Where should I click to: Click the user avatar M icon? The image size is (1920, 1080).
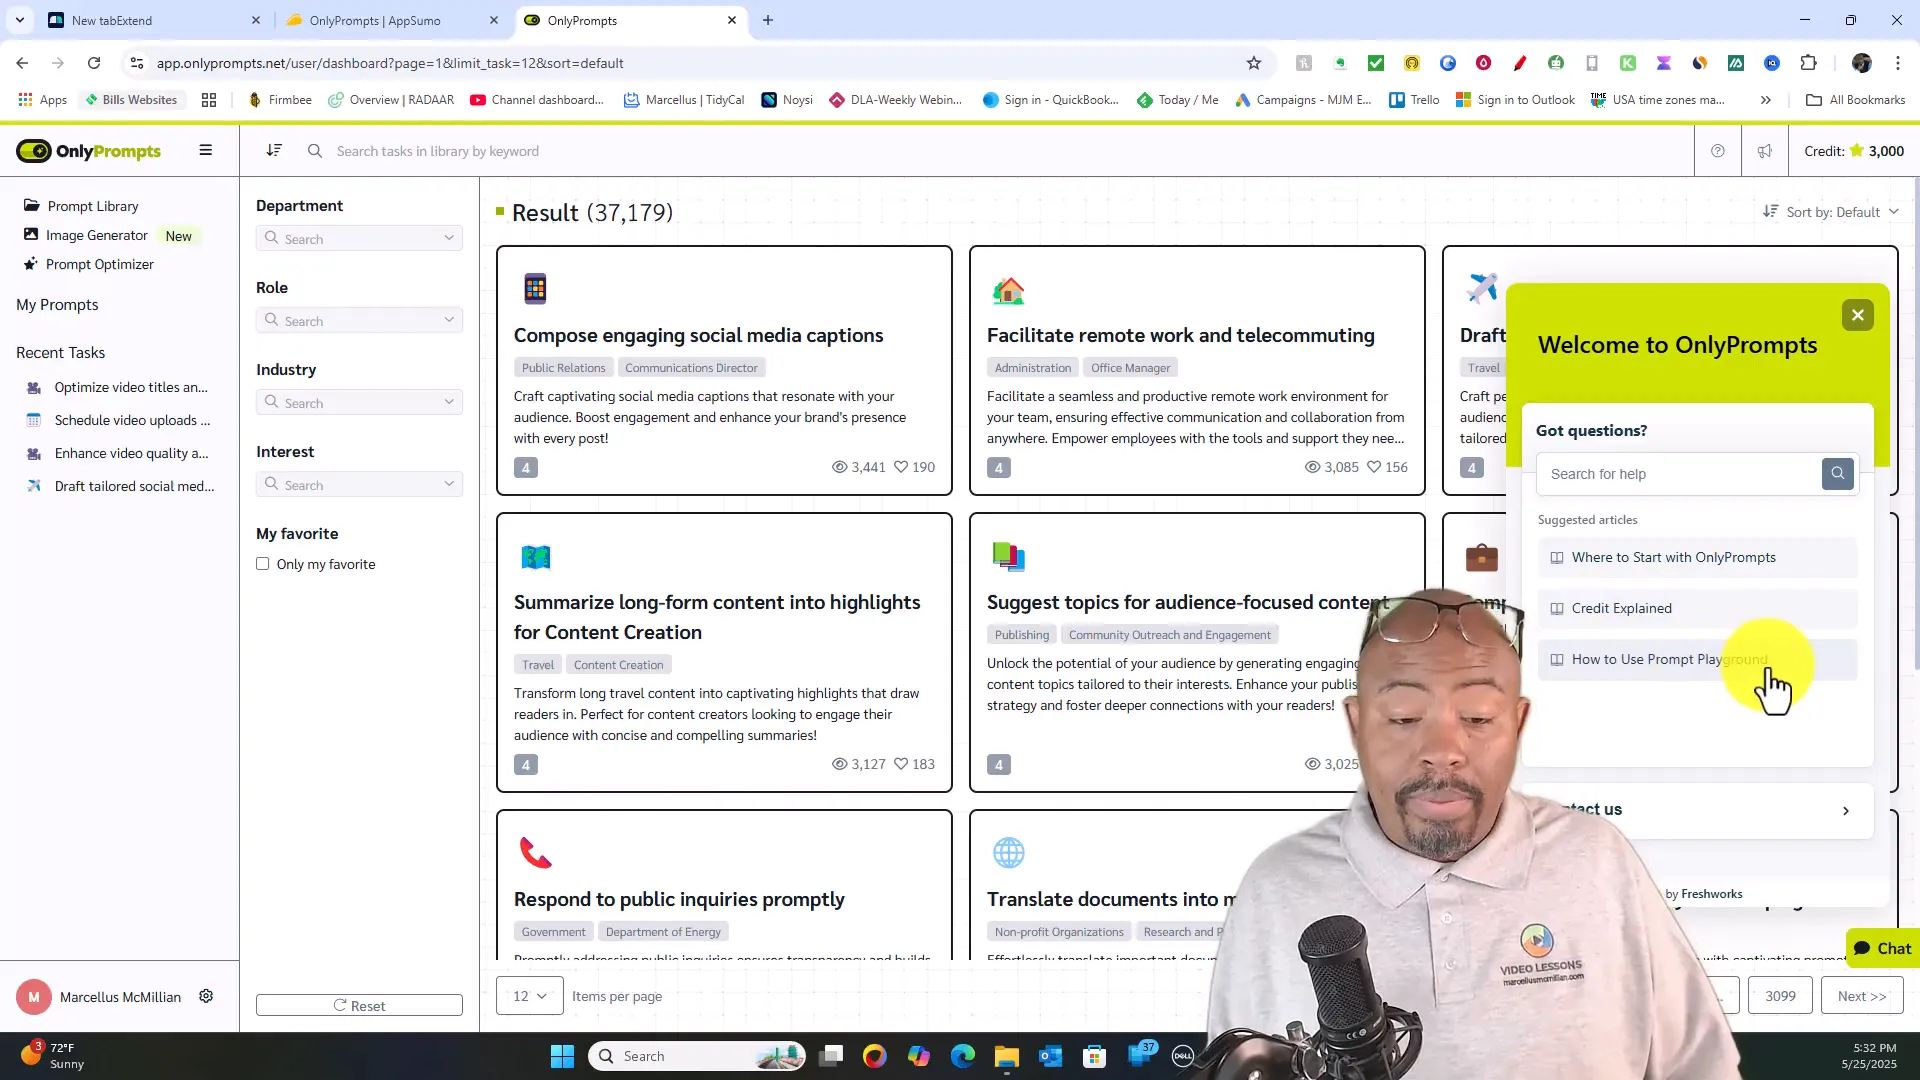[x=33, y=996]
